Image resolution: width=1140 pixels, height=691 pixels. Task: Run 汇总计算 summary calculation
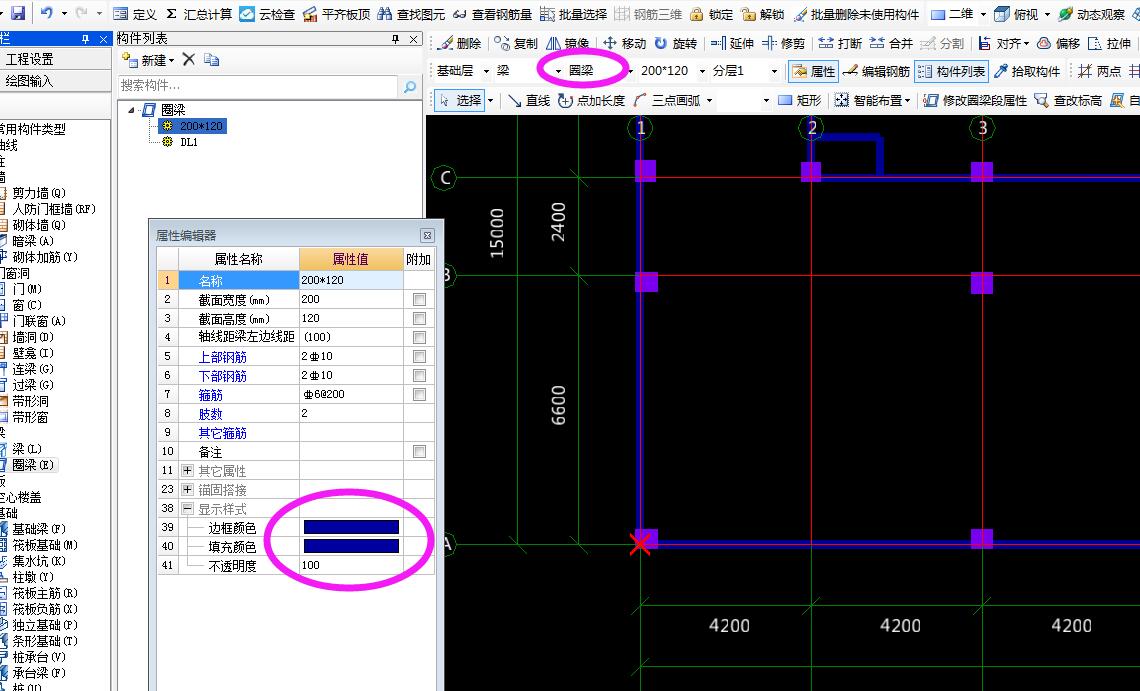point(198,14)
